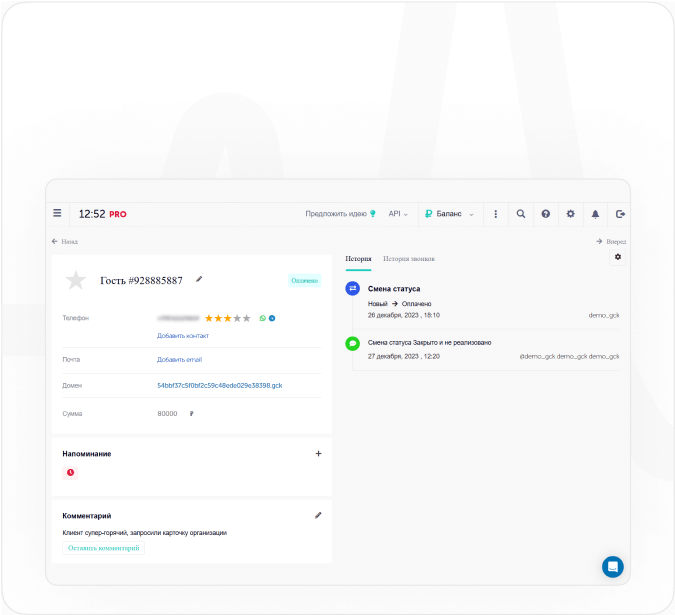Open the hamburger sidebar menu
The image size is (675, 615).
pos(58,214)
